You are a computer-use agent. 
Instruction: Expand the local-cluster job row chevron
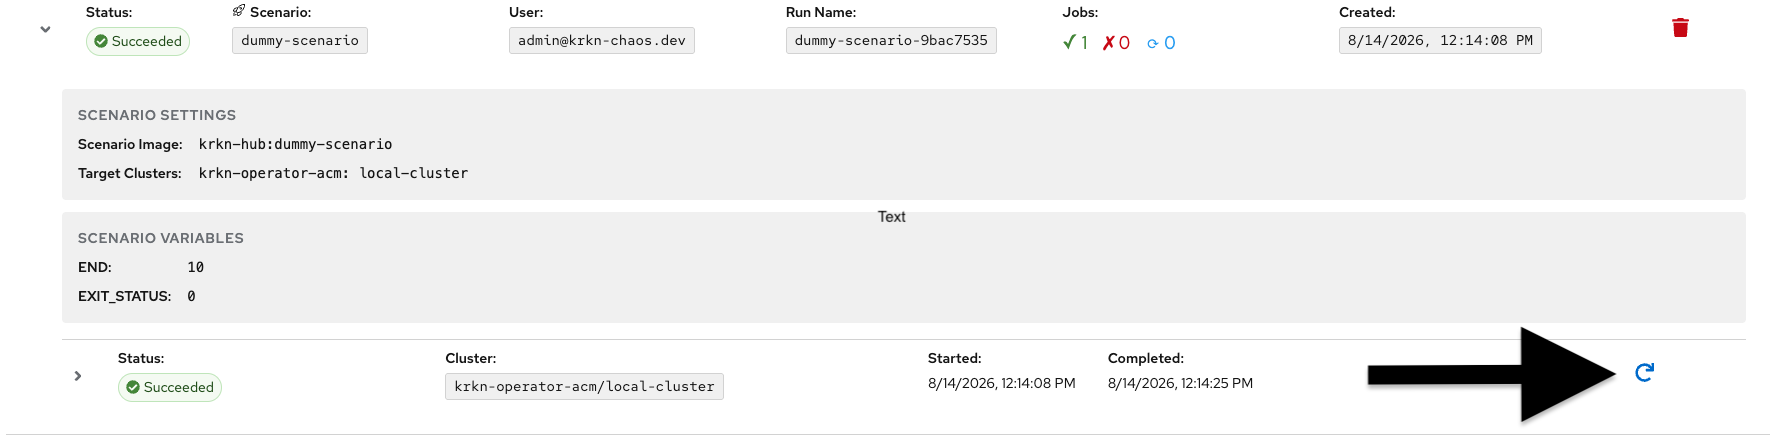pyautogui.click(x=78, y=376)
